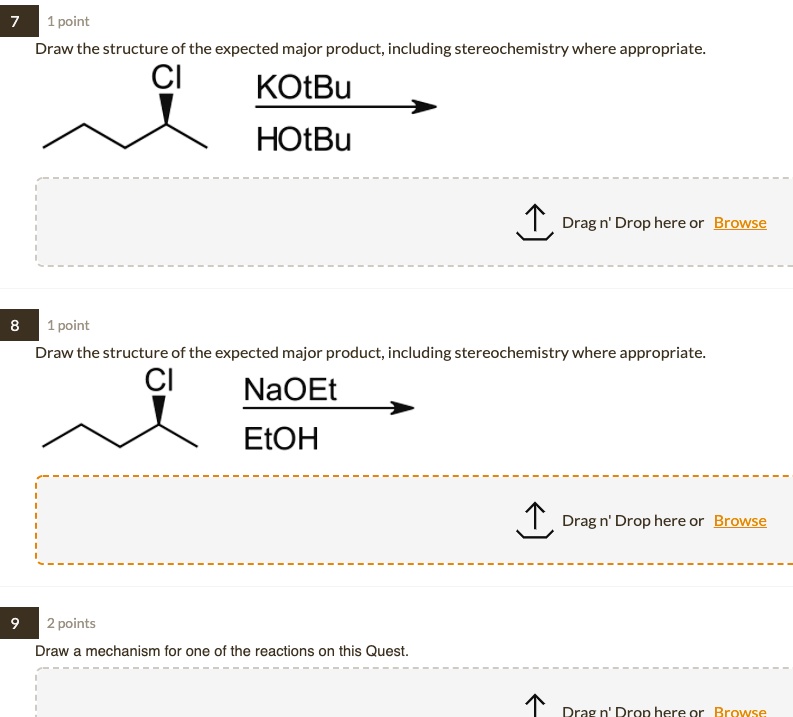Click the upload arrow icon in question 7
The width and height of the screenshot is (793, 717).
click(x=534, y=223)
